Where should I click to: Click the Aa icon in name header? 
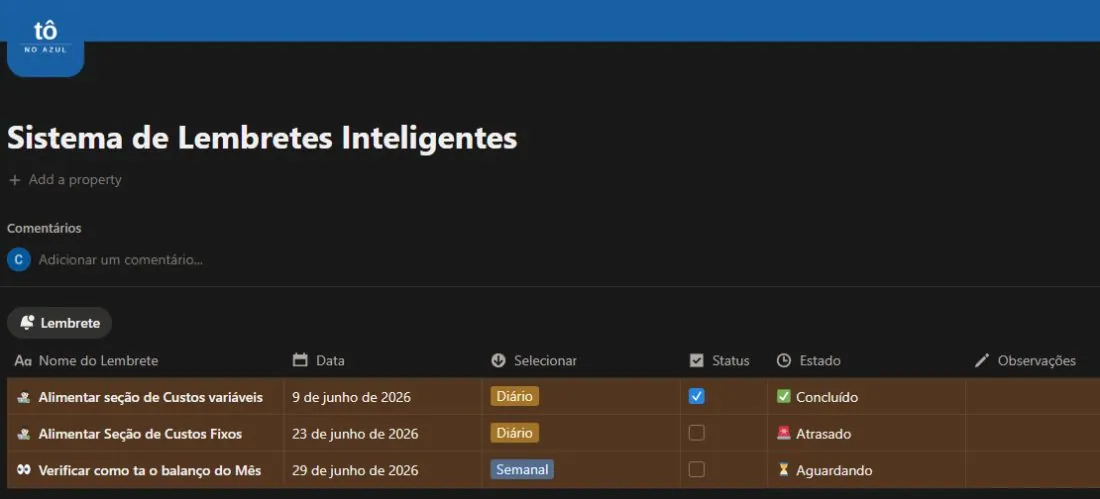coord(23,361)
